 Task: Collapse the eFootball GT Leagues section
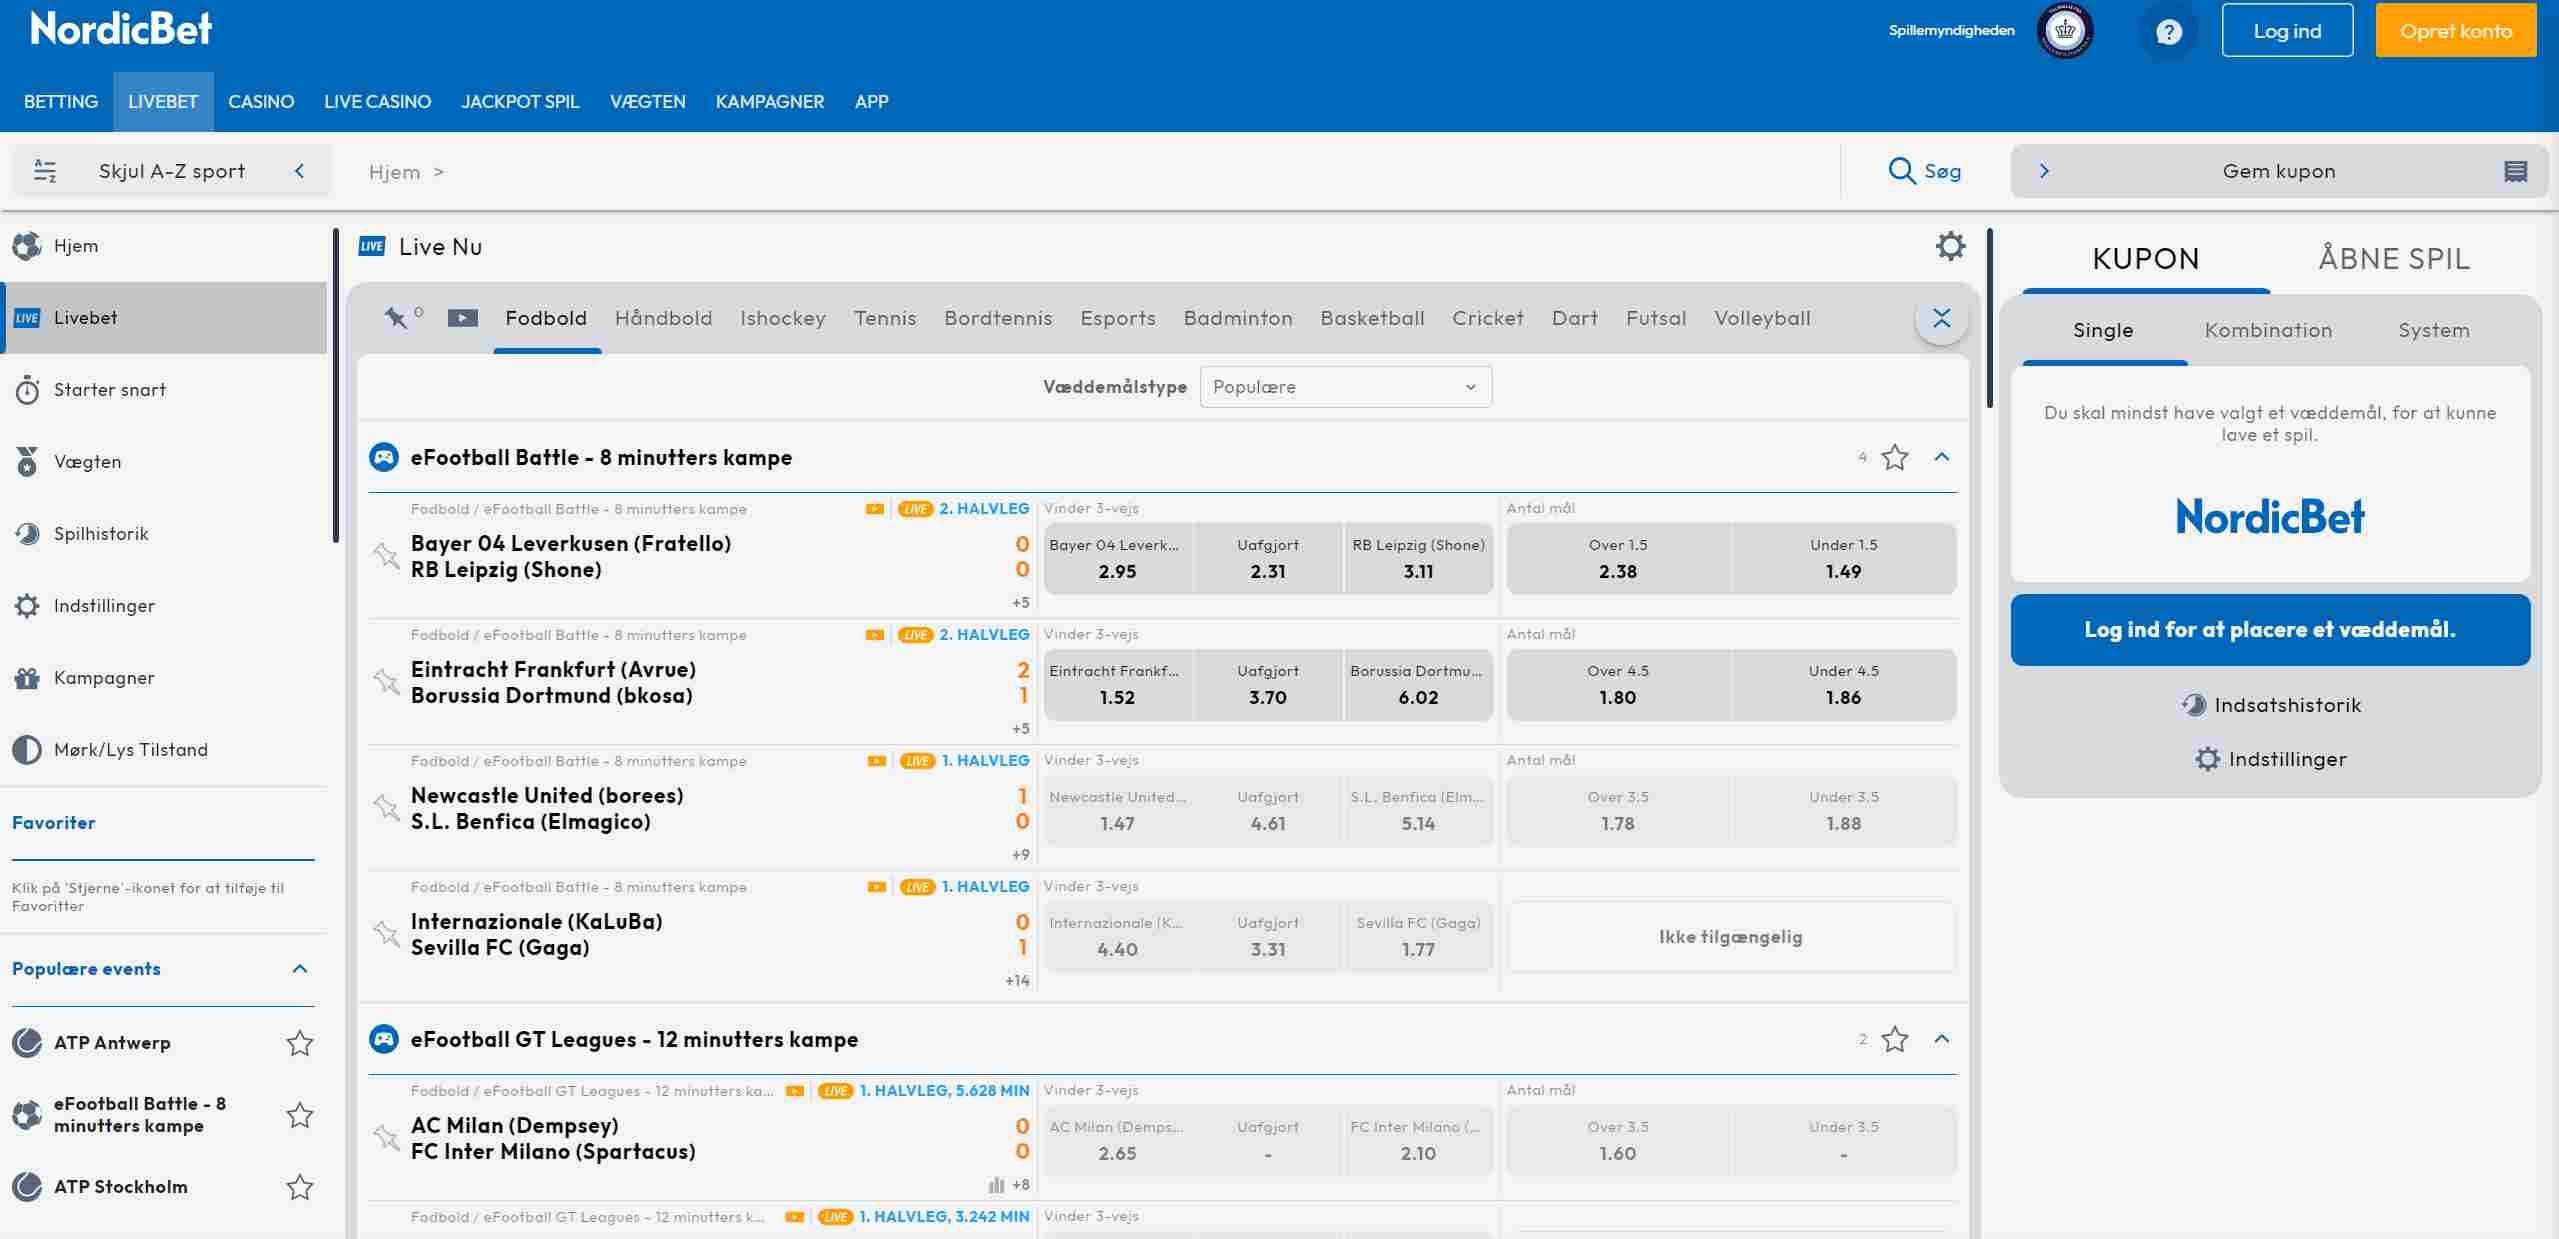click(1942, 1039)
